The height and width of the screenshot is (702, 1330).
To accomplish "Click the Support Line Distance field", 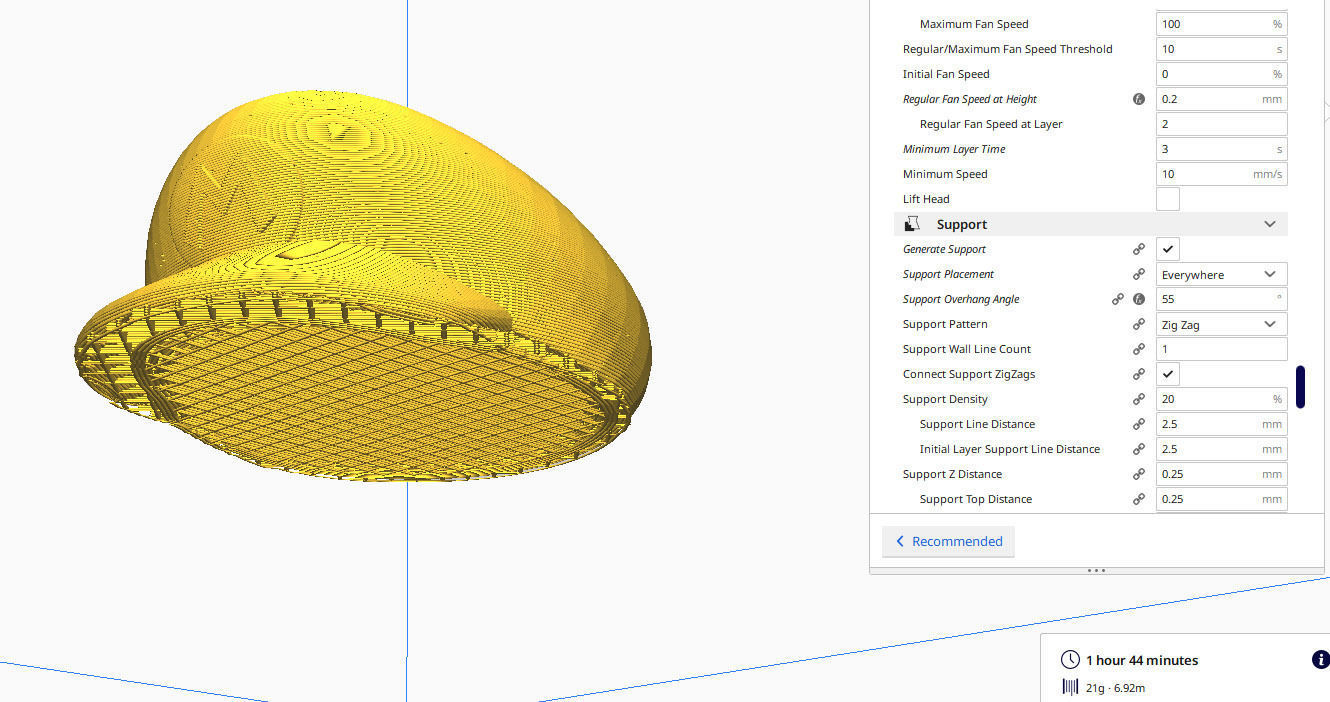I will [1221, 424].
